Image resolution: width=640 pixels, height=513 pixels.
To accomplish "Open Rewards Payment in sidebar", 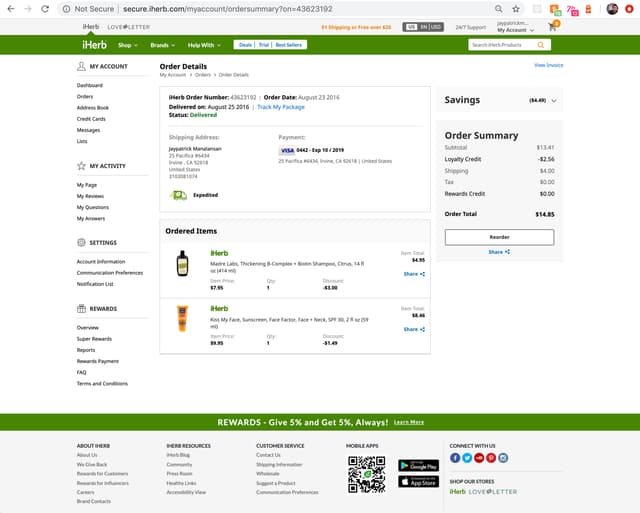I will [x=98, y=361].
